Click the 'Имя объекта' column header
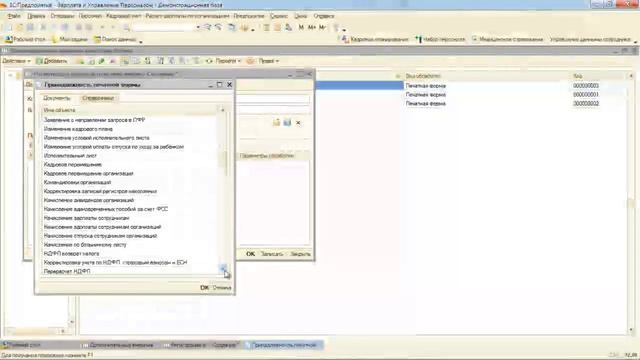 (x=129, y=110)
